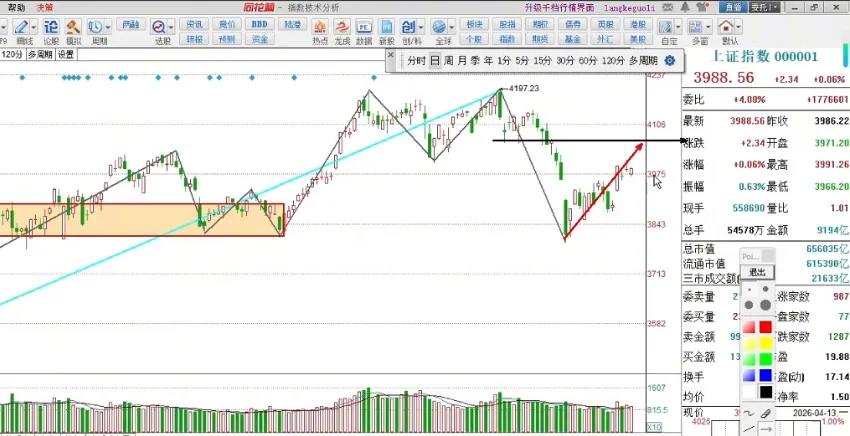
Task: Expand the 全球 global dropdown arrow
Action: pos(452,27)
